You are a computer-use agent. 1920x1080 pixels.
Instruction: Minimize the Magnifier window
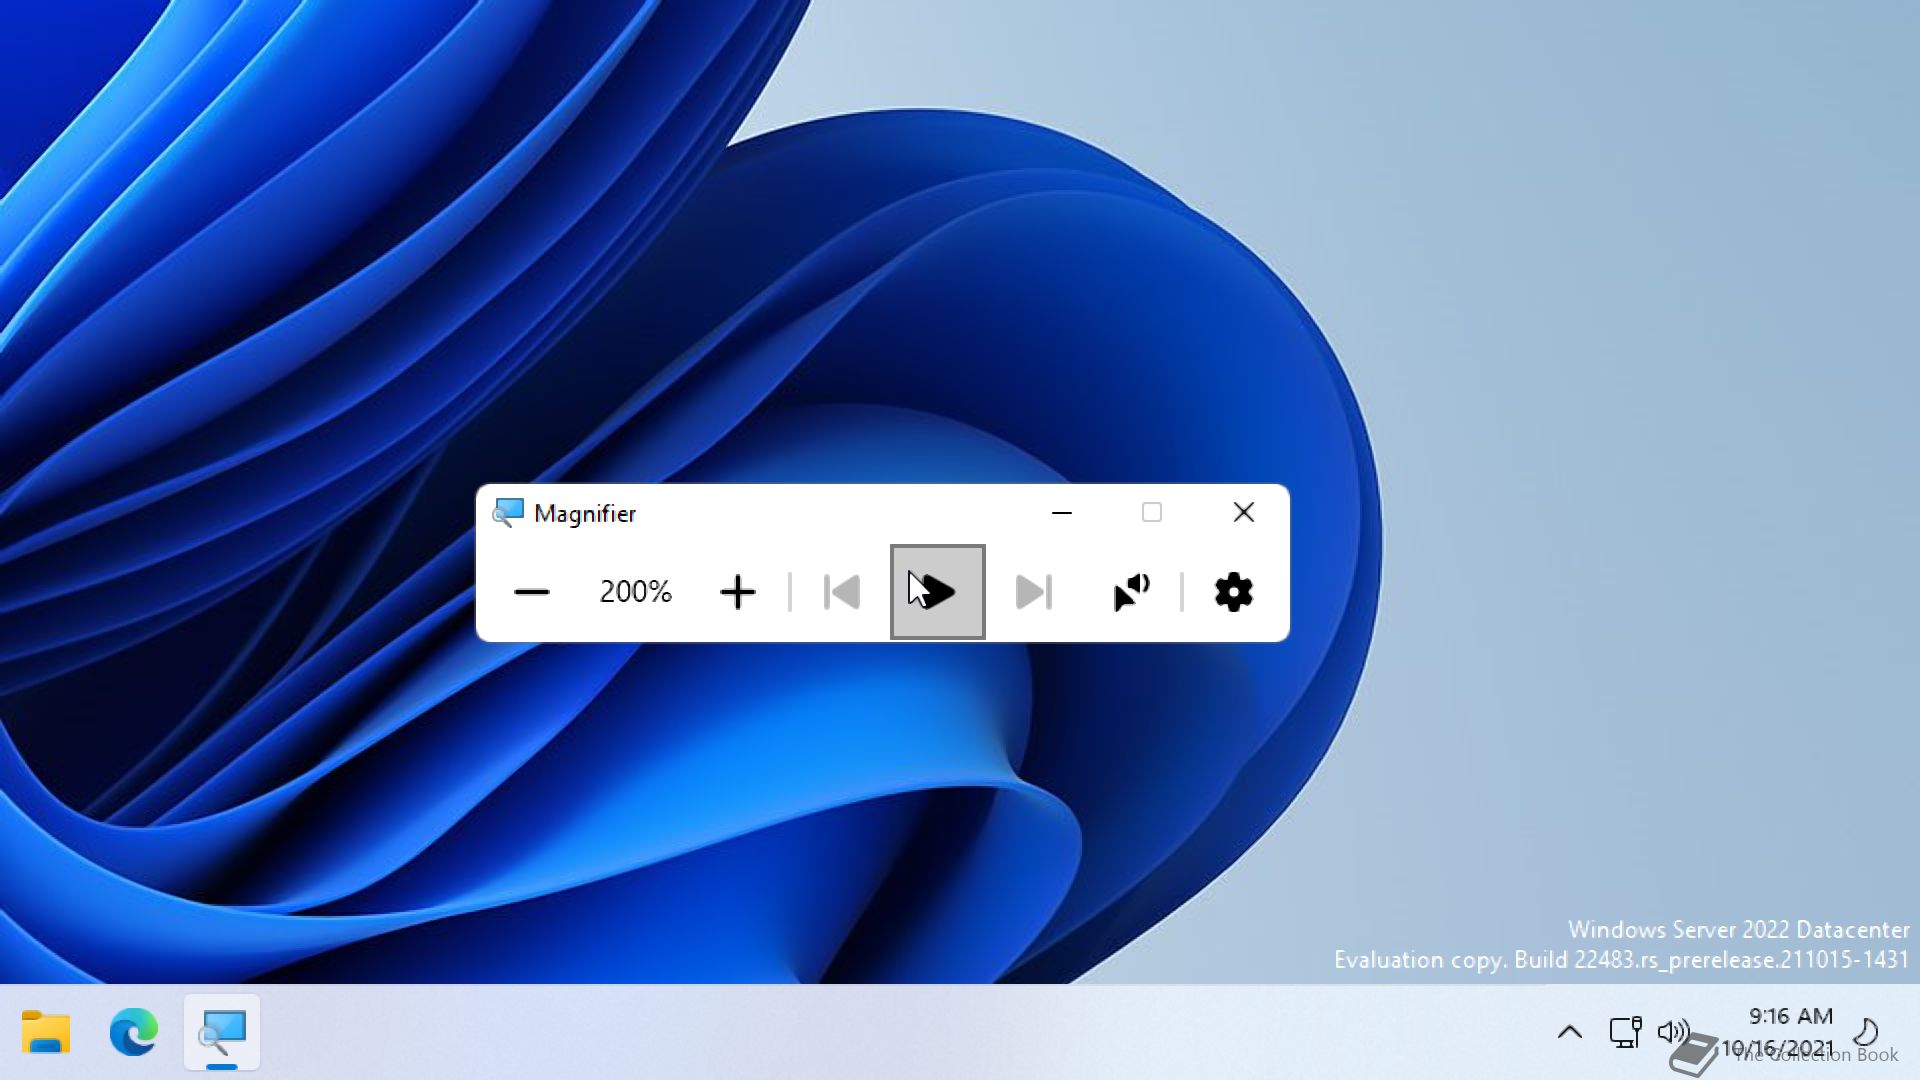coord(1062,513)
